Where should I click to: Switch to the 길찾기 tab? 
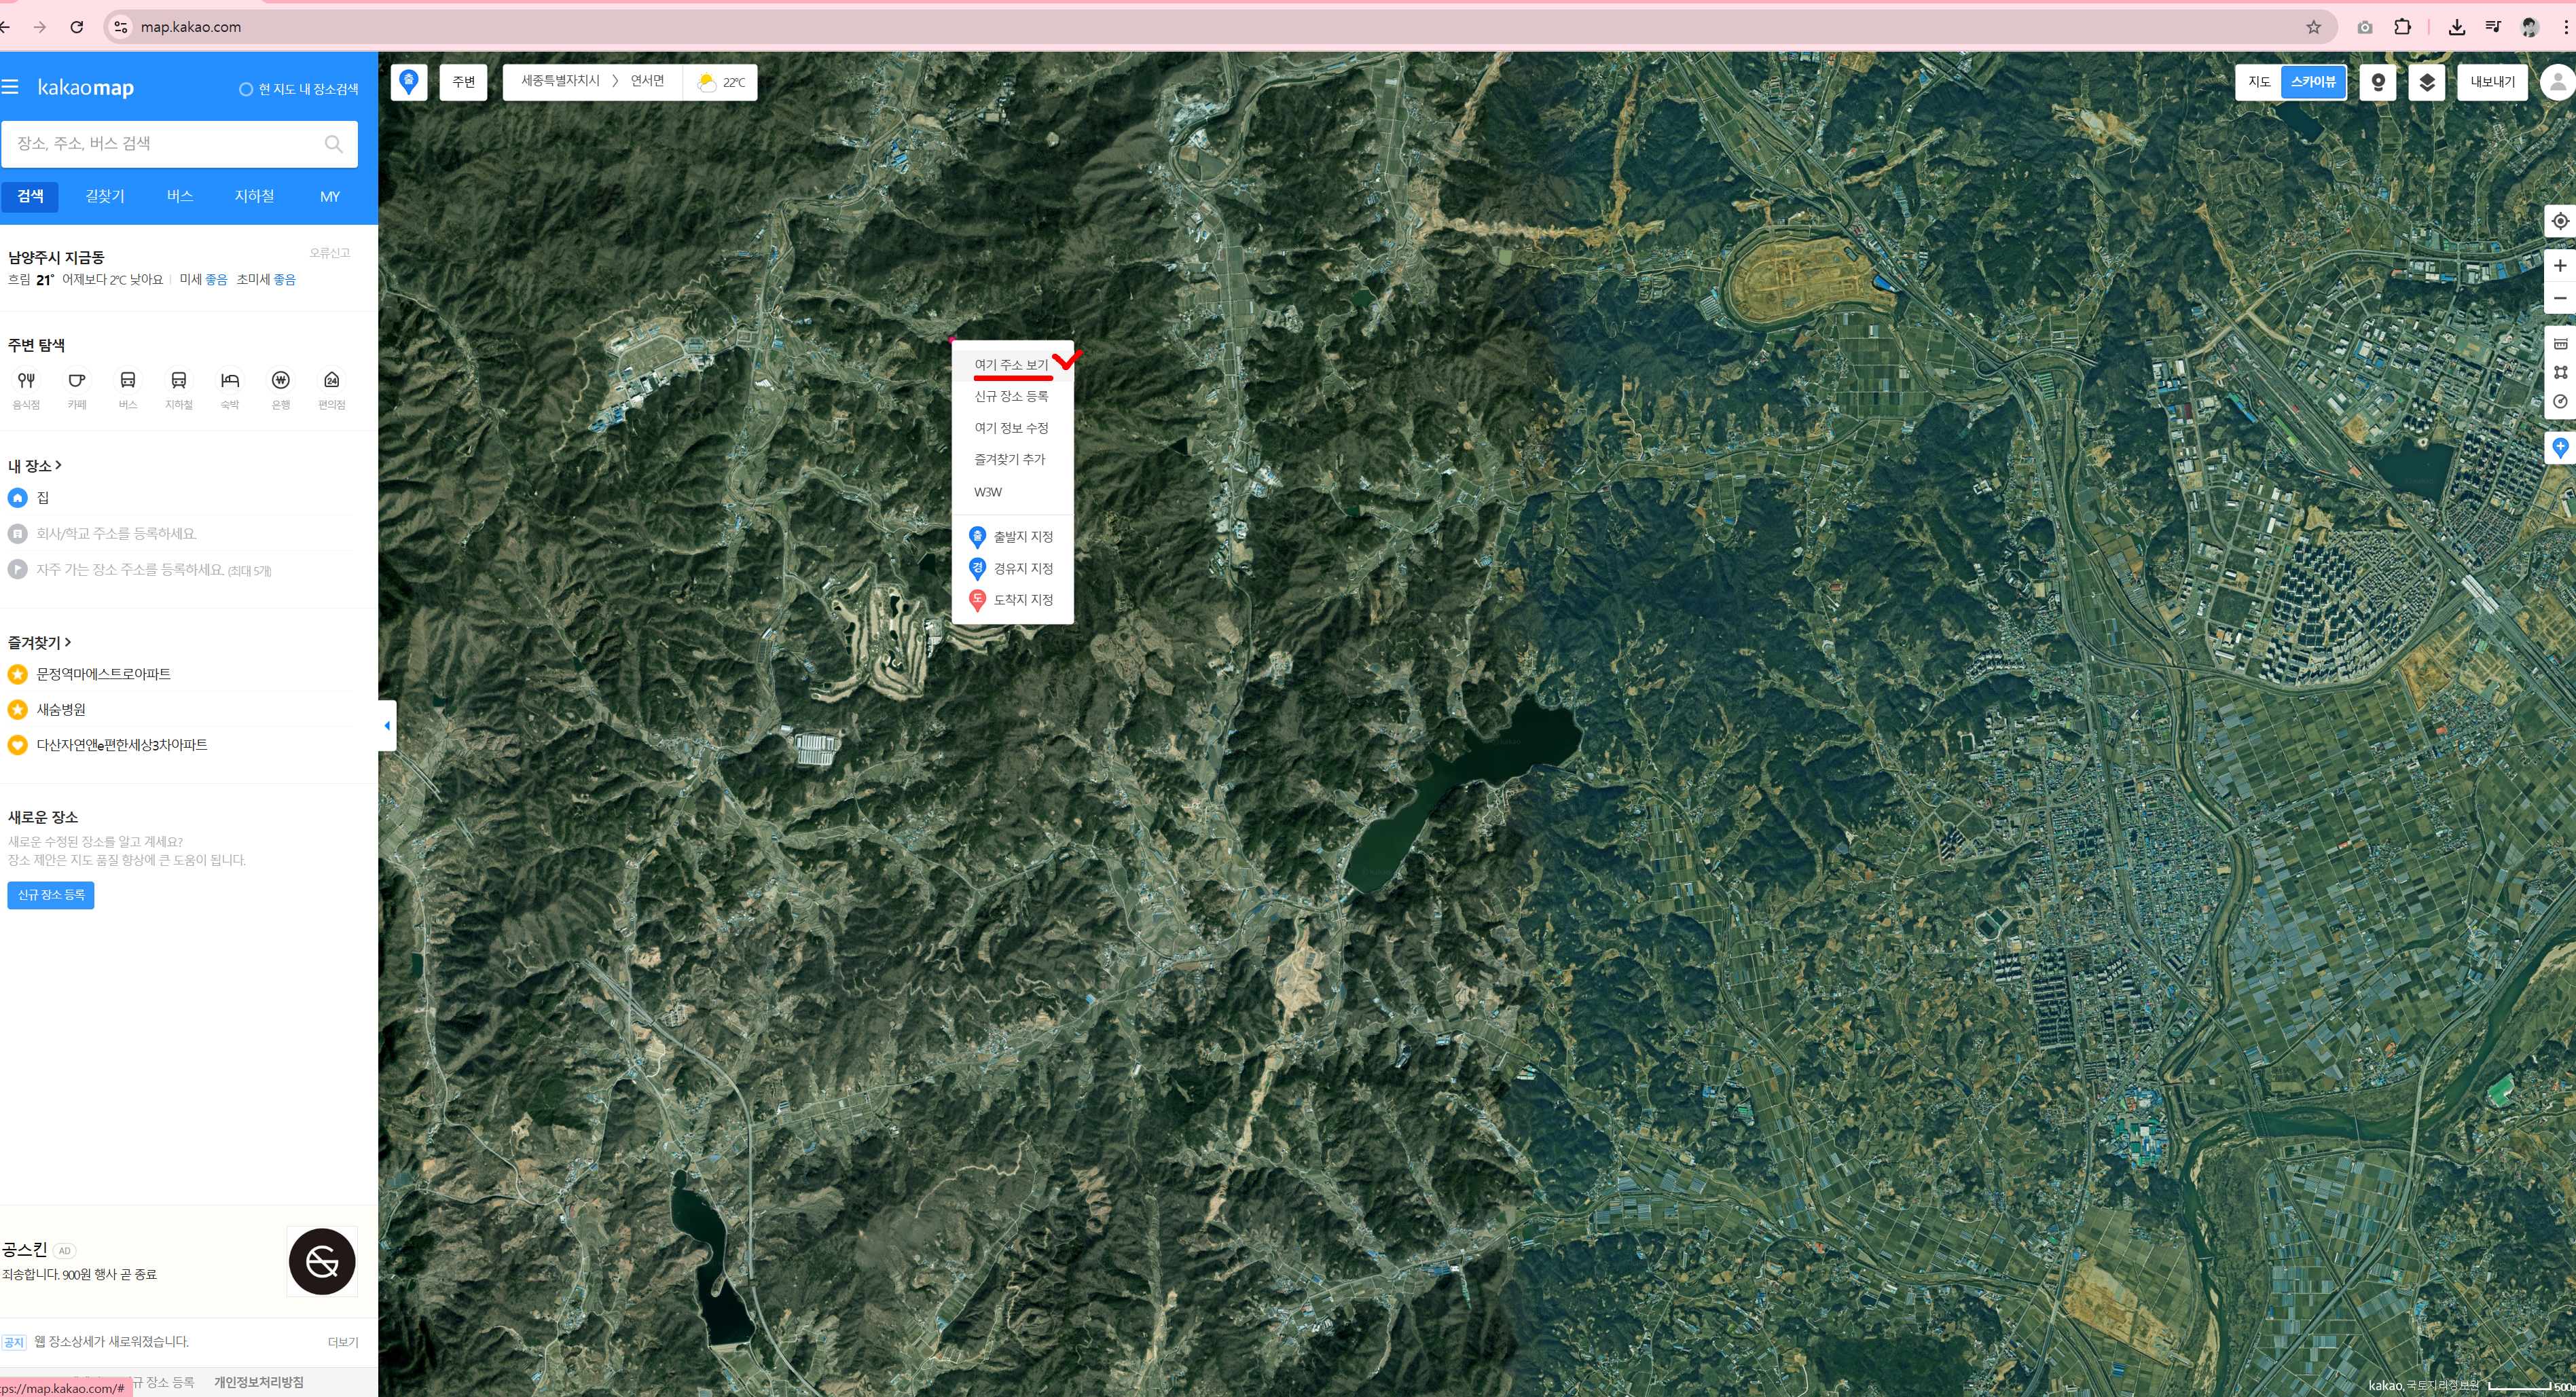point(104,196)
